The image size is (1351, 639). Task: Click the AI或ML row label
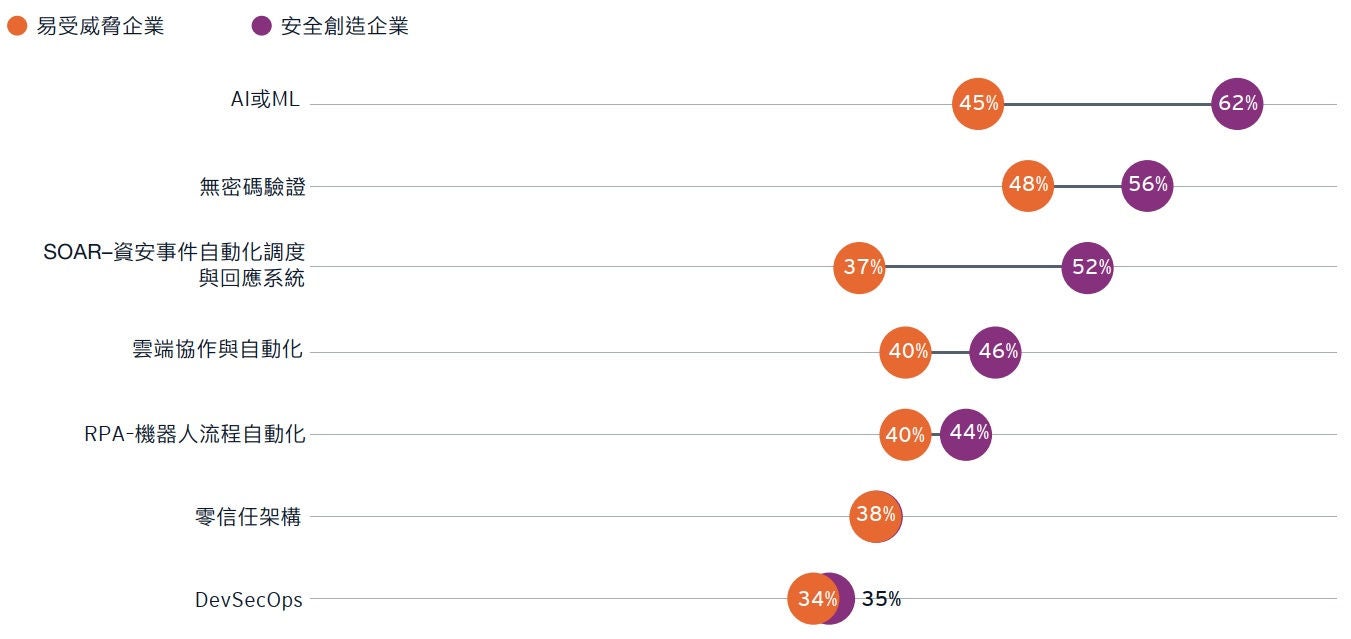point(265,101)
